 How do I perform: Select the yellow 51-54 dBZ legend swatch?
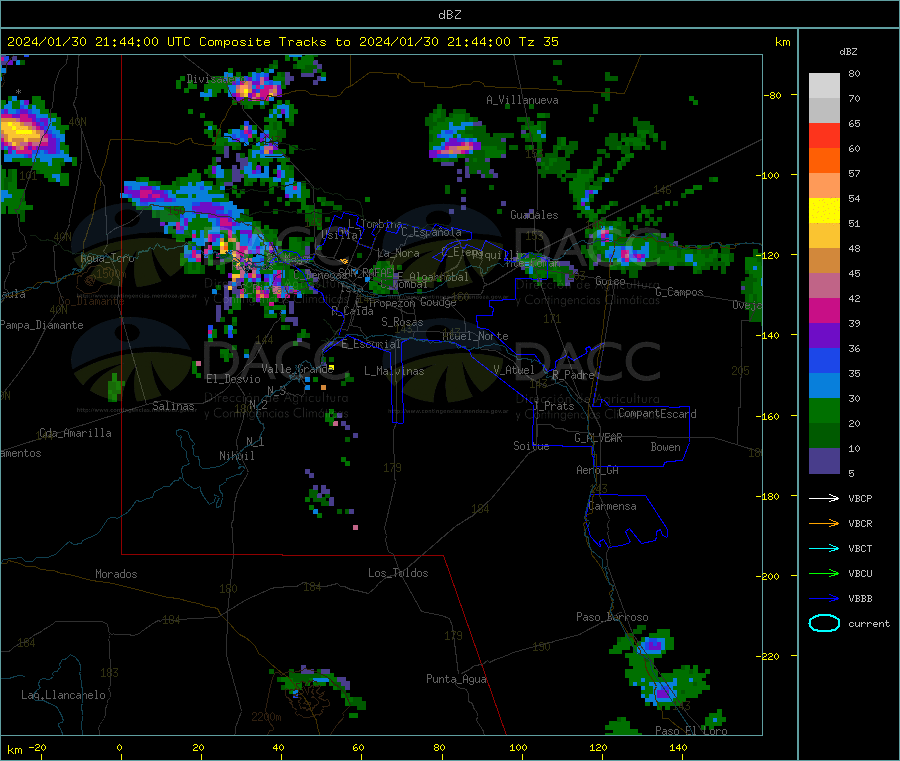[824, 211]
